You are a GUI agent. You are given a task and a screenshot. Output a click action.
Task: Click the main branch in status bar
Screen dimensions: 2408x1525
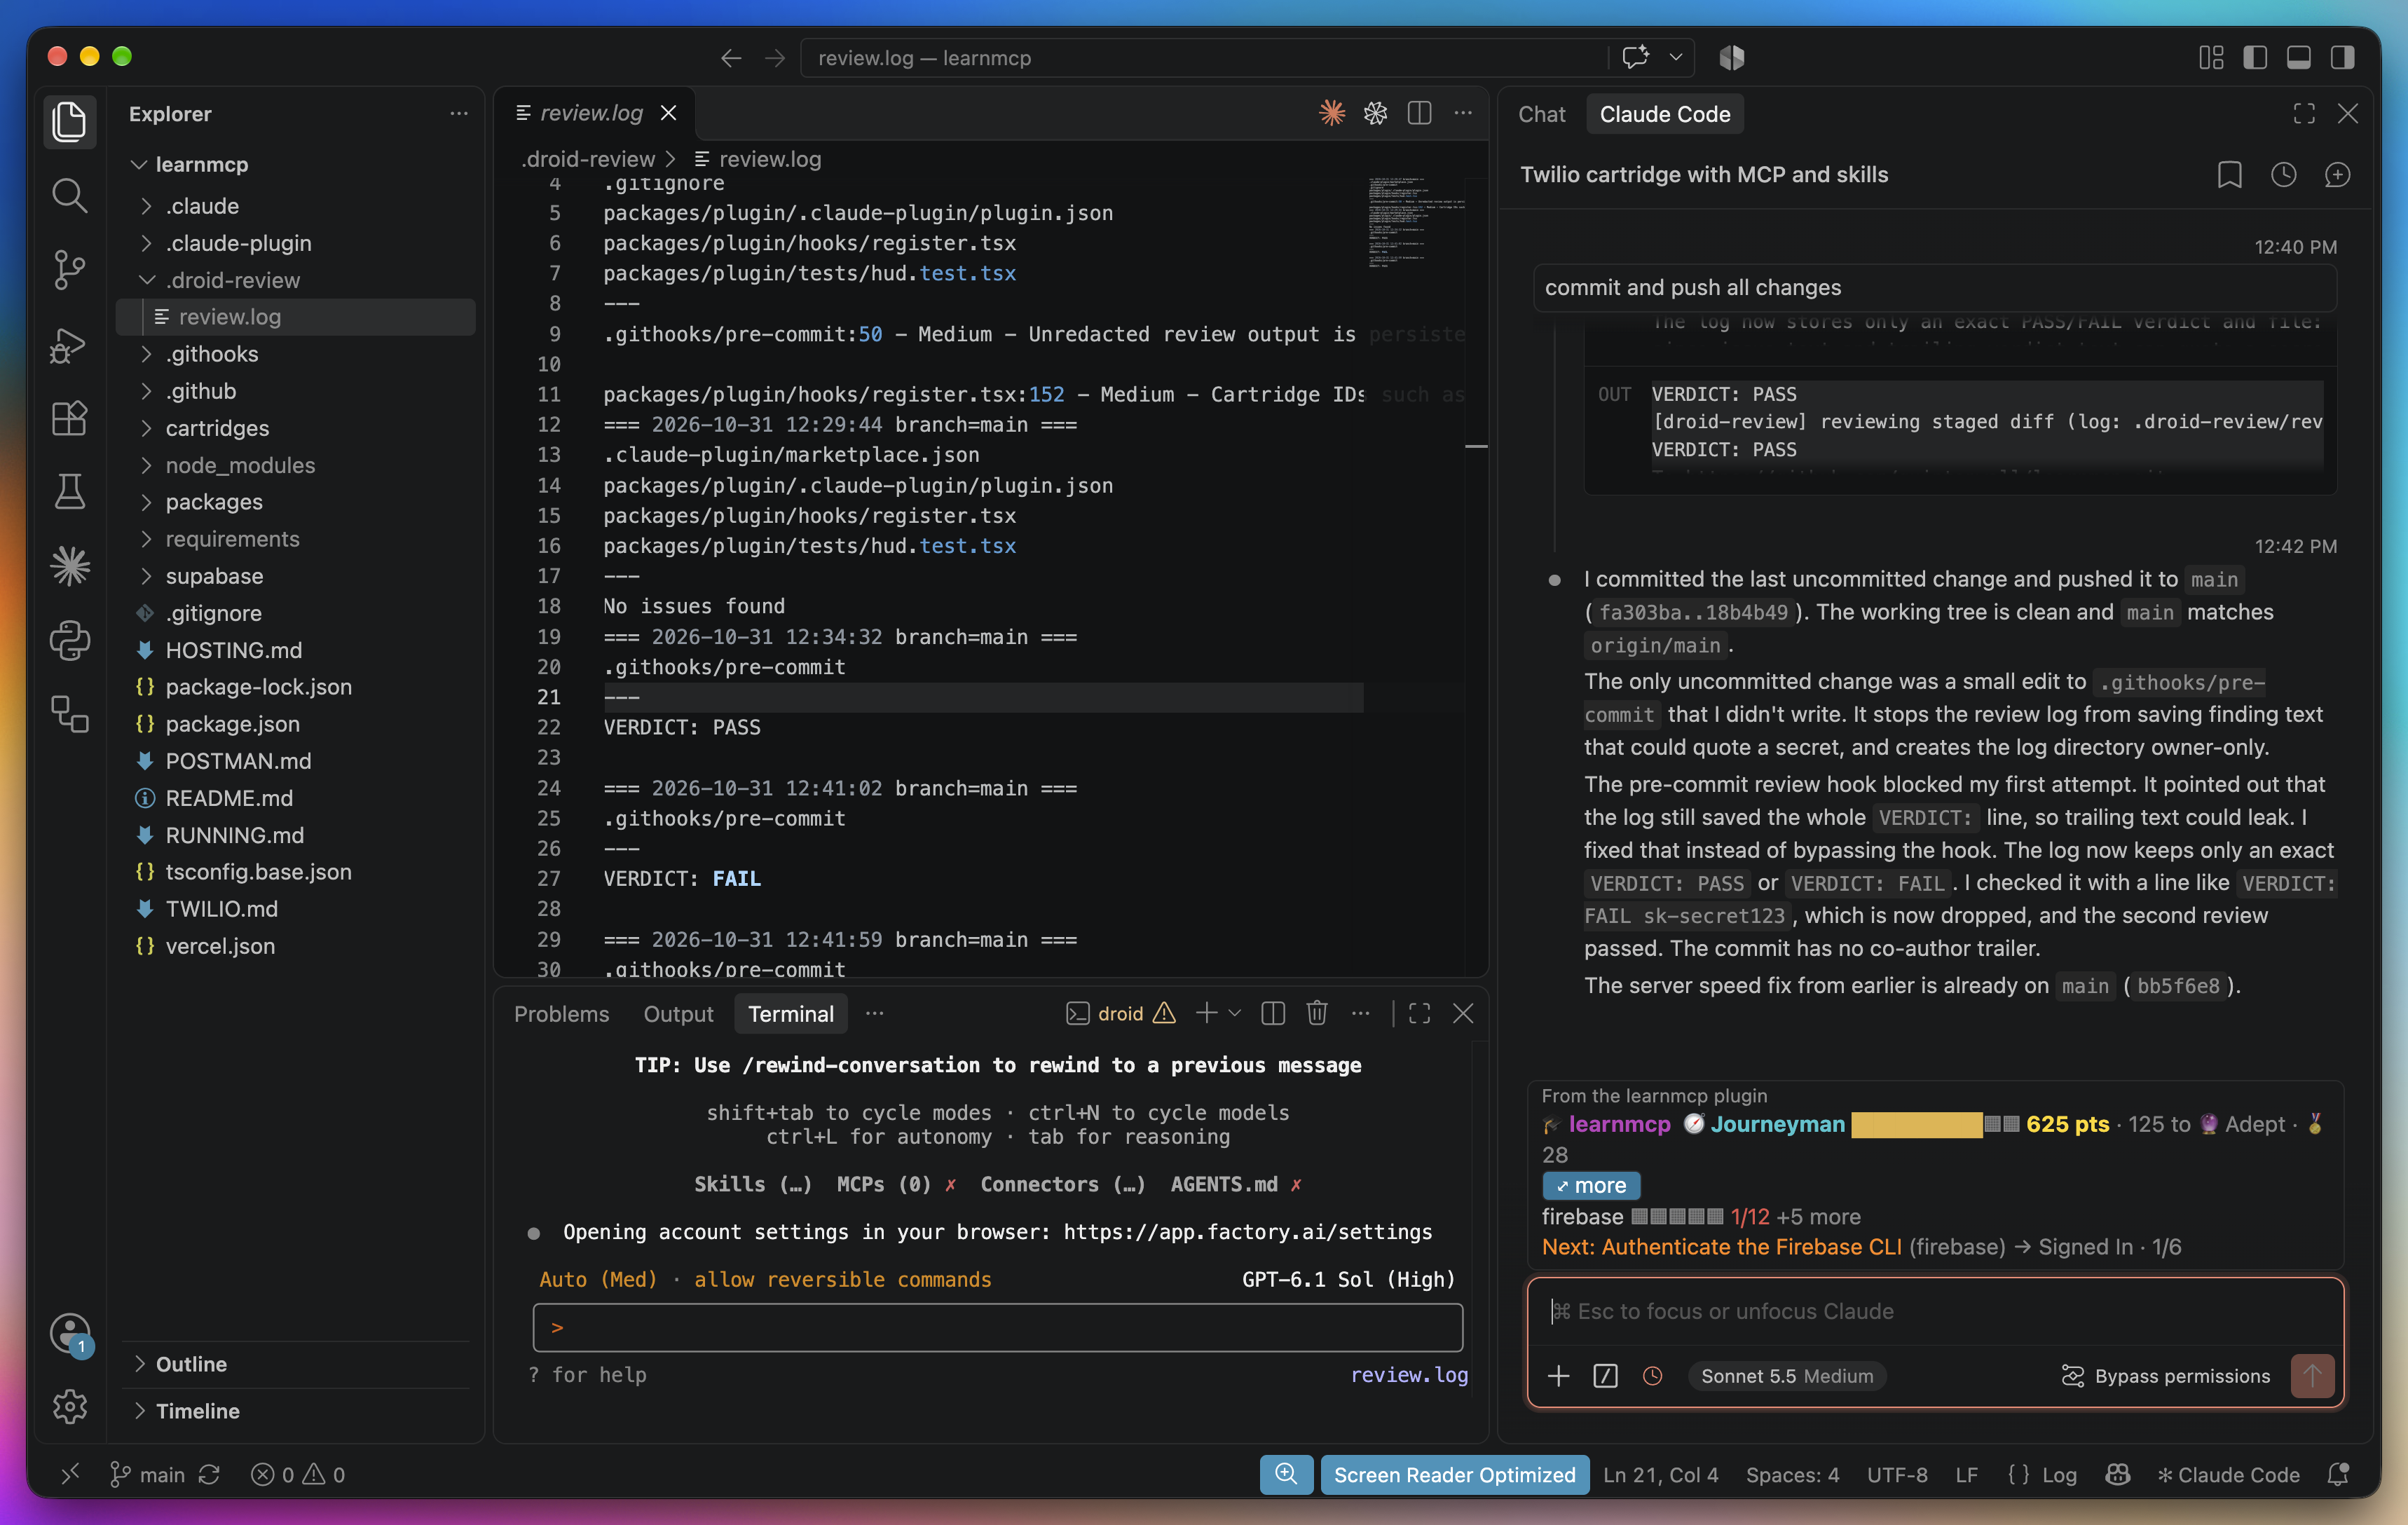(x=148, y=1475)
